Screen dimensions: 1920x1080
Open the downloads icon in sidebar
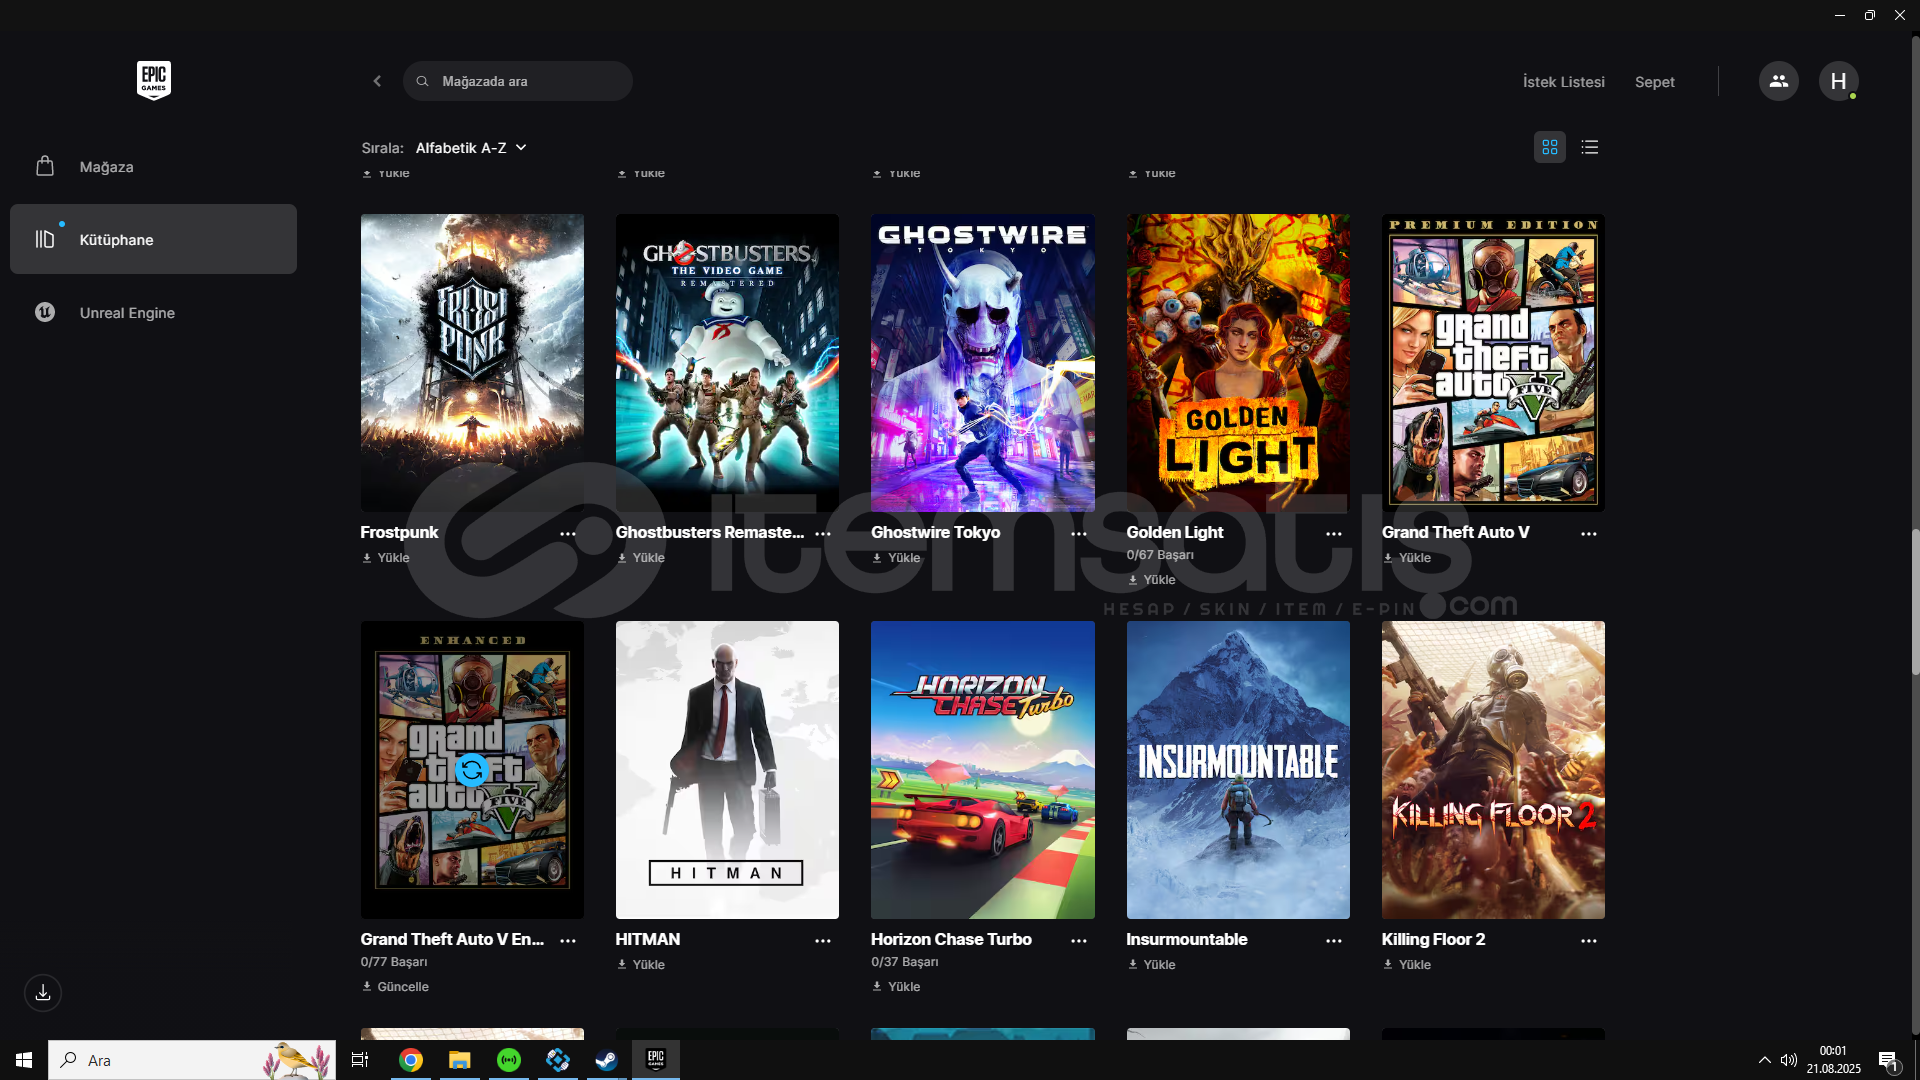pyautogui.click(x=43, y=993)
